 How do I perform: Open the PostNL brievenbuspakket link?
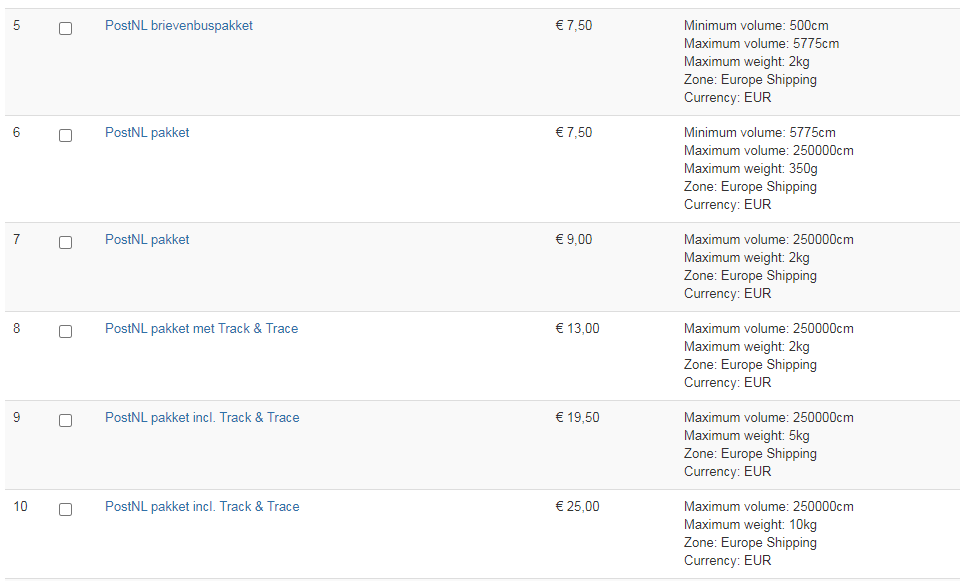coord(178,26)
